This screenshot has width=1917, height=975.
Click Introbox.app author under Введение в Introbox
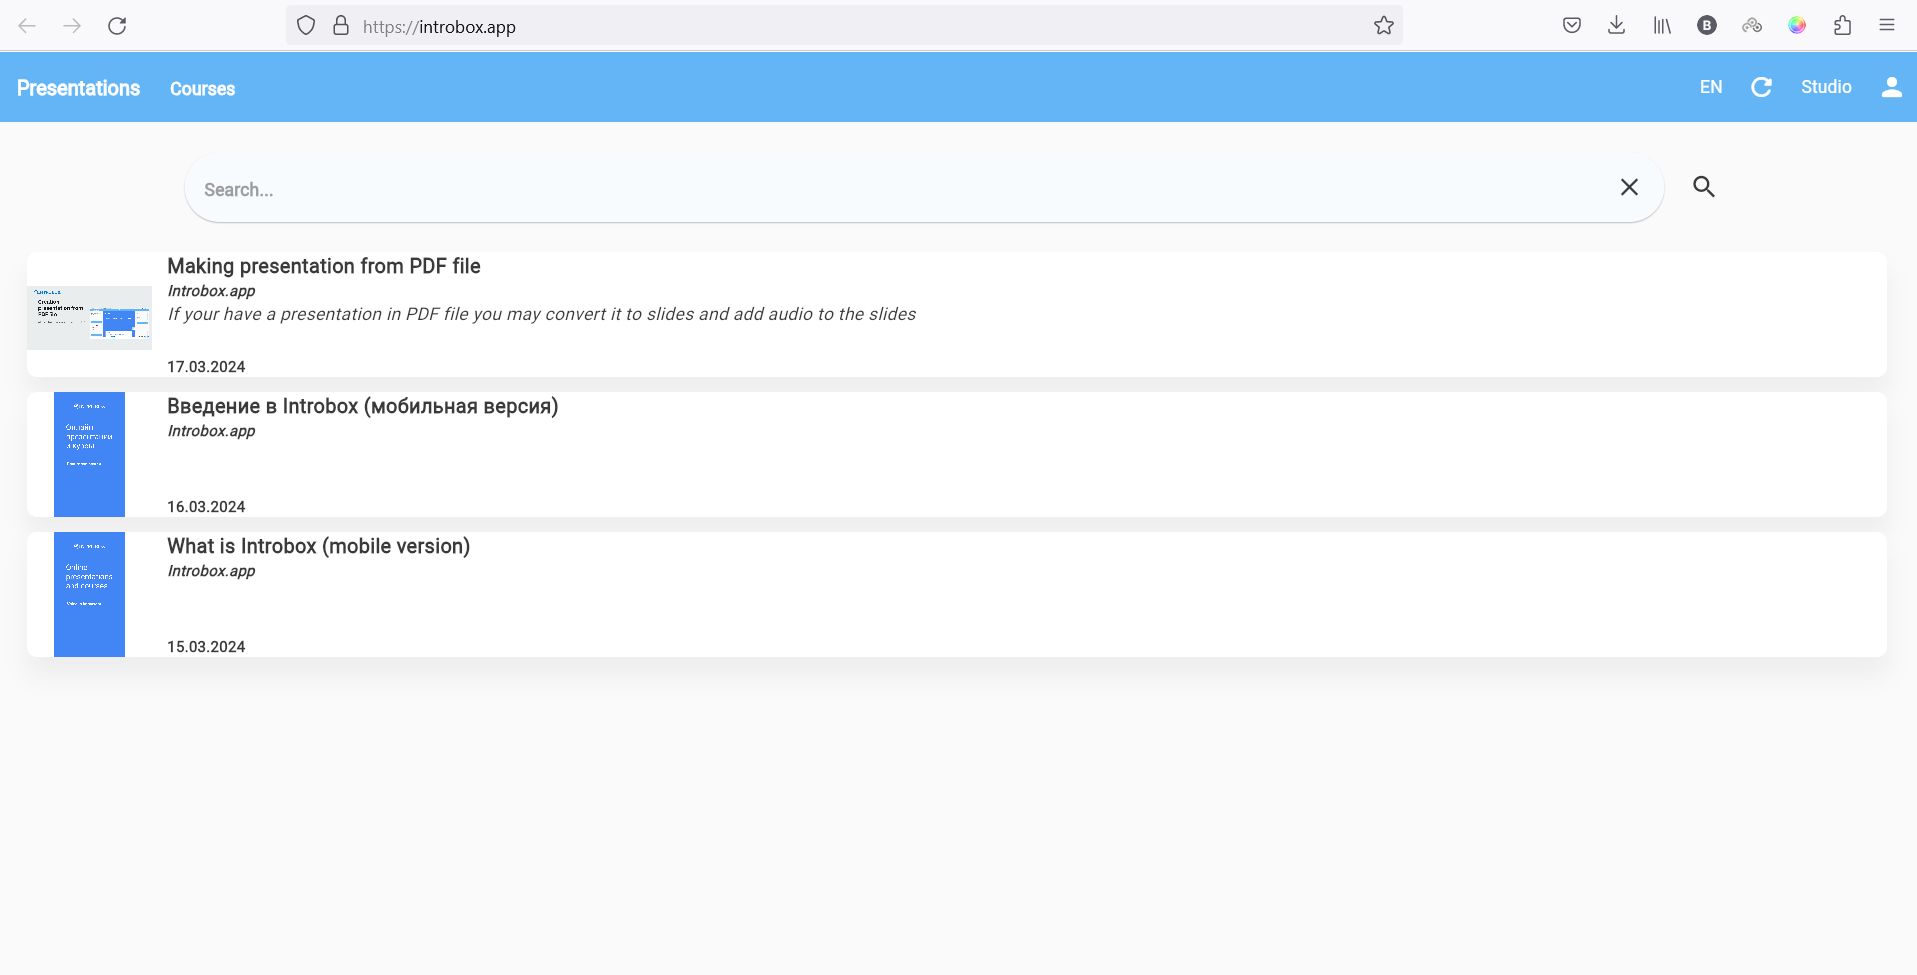pos(211,431)
